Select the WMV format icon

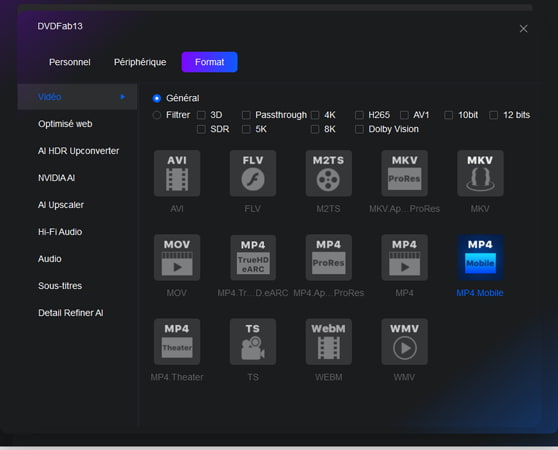404,342
